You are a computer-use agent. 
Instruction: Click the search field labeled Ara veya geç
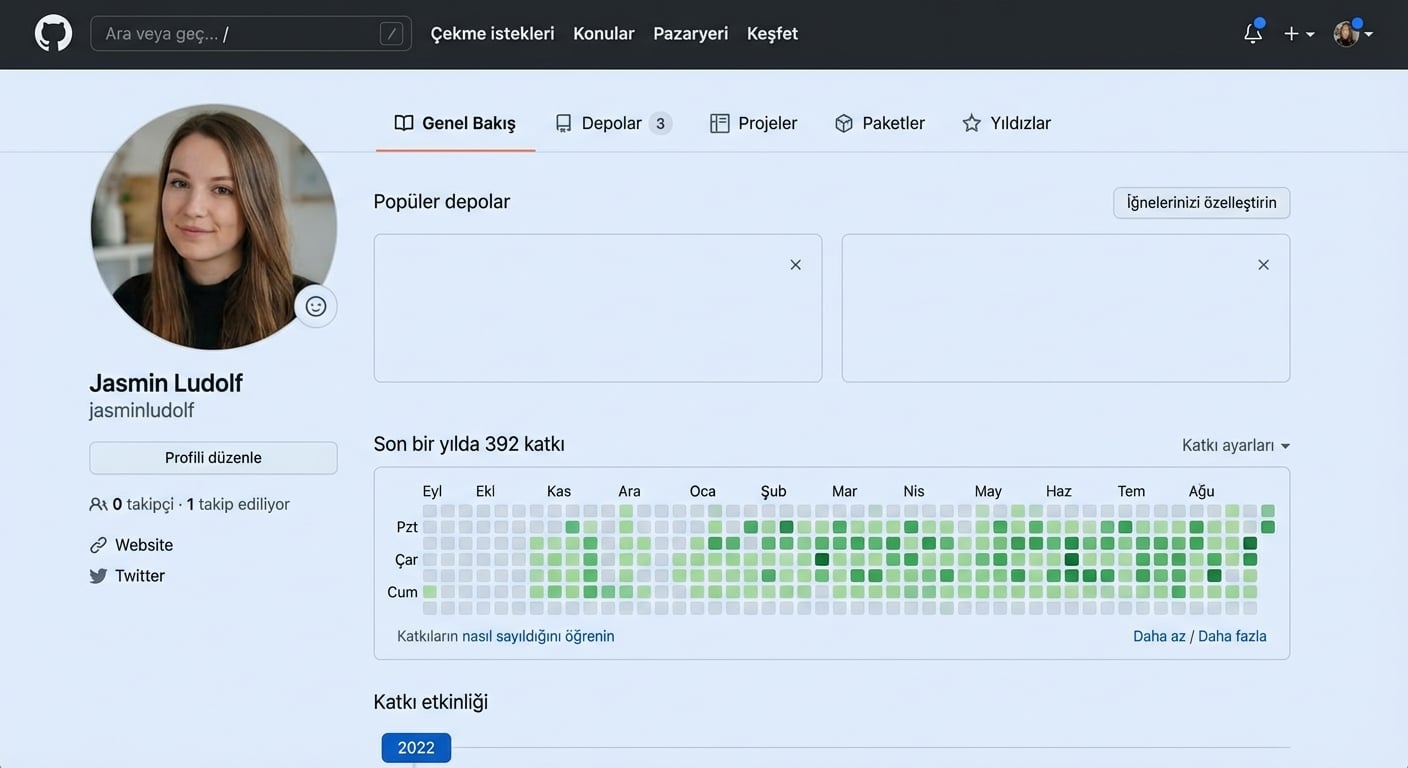pyautogui.click(x=250, y=33)
